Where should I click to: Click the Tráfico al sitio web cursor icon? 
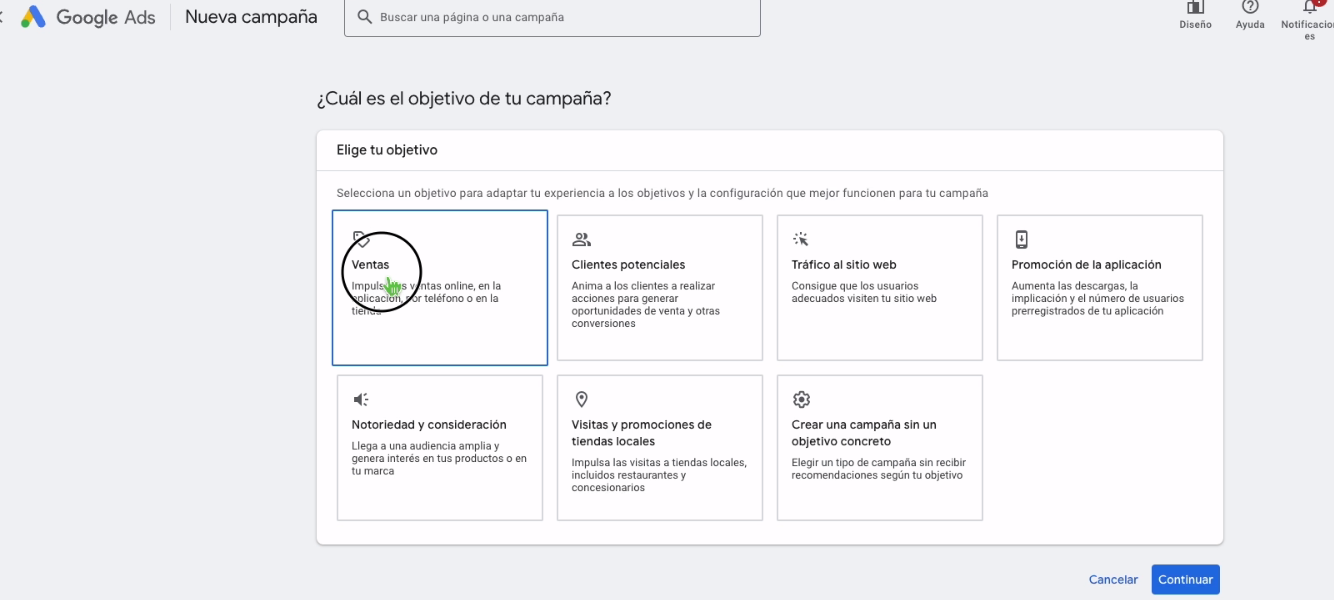tap(800, 239)
